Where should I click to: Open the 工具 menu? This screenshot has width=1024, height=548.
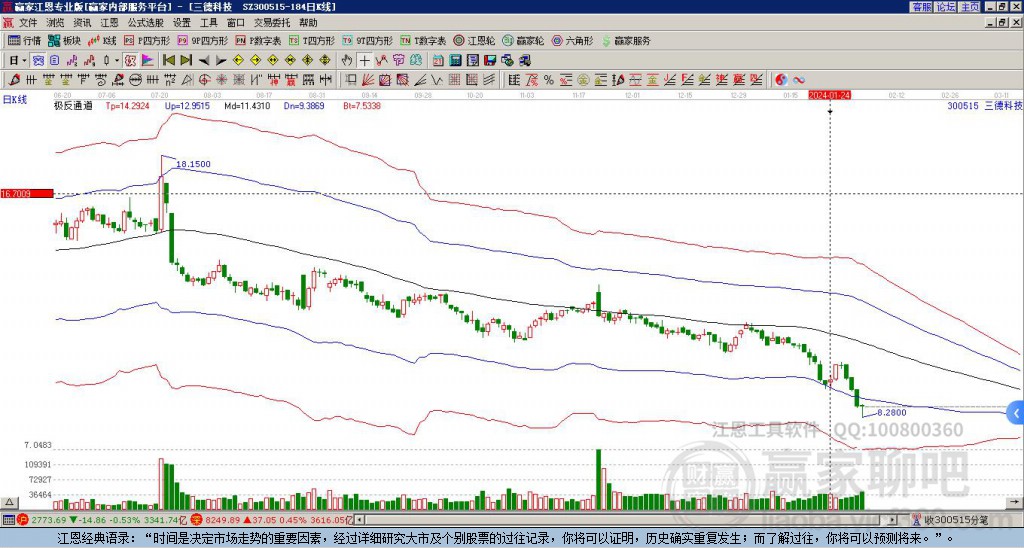[208, 23]
